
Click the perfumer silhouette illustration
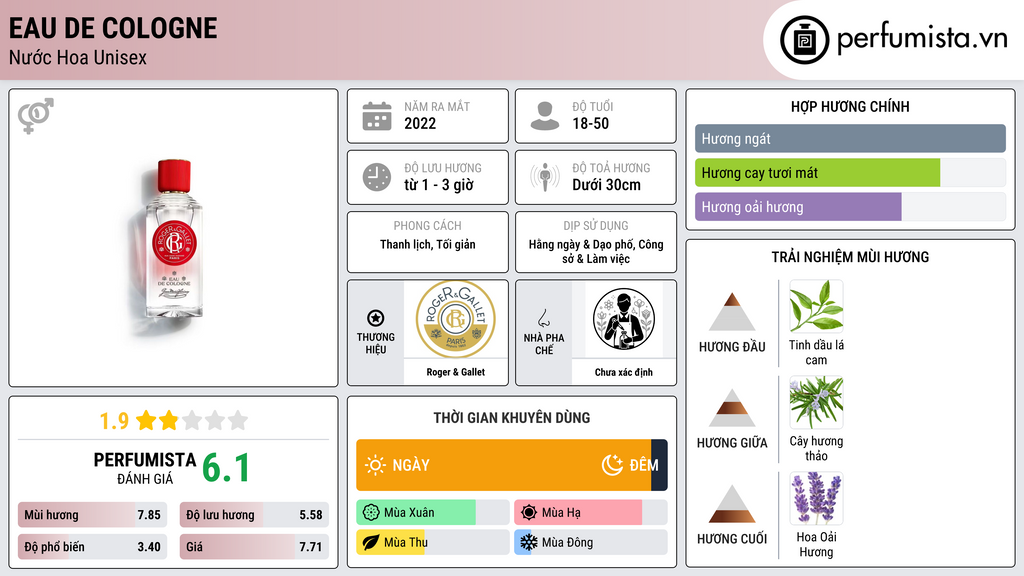click(623, 319)
